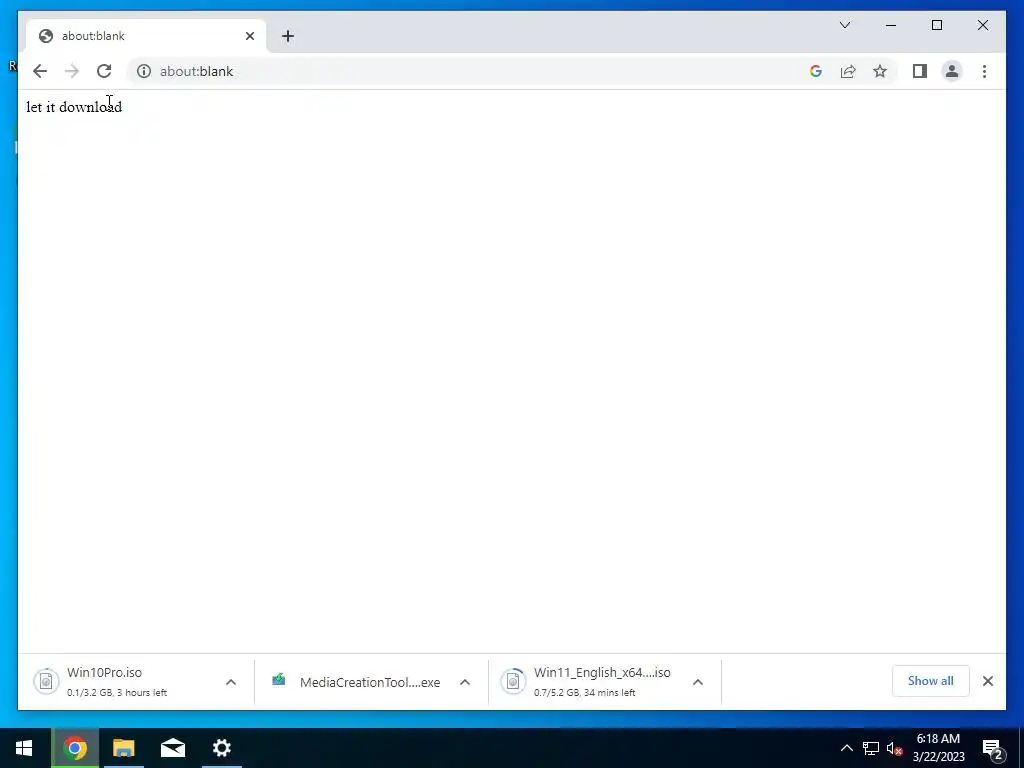Expand options for MediaCreationTool download
Viewport: 1024px width, 768px height.
(465, 682)
